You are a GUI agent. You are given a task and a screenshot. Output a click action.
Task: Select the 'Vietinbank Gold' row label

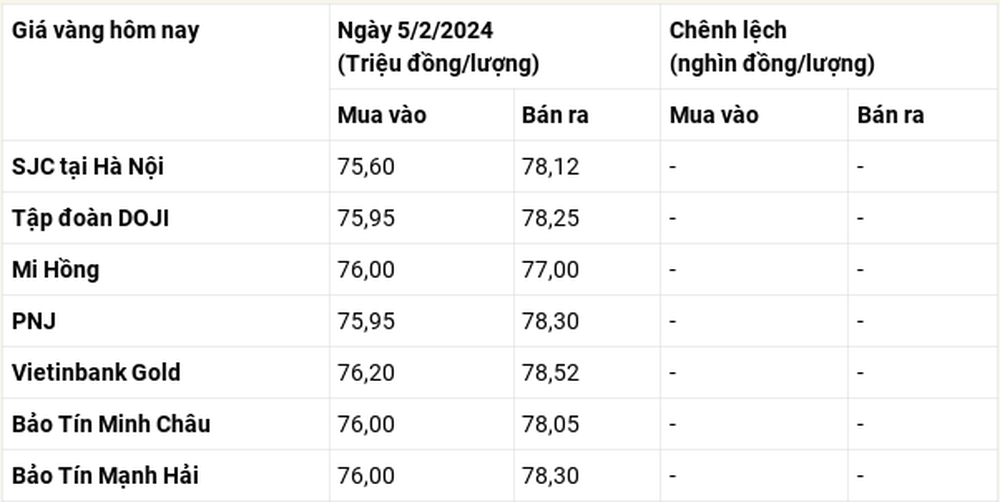point(96,373)
